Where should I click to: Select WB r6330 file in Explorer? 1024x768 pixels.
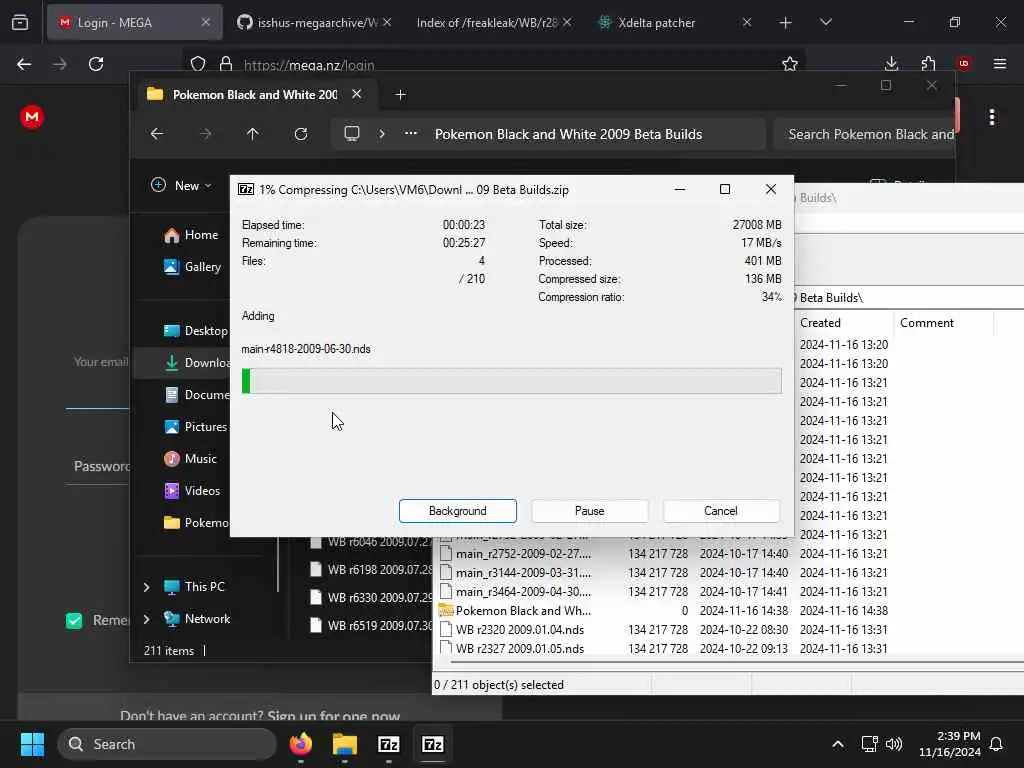pyautogui.click(x=371, y=598)
